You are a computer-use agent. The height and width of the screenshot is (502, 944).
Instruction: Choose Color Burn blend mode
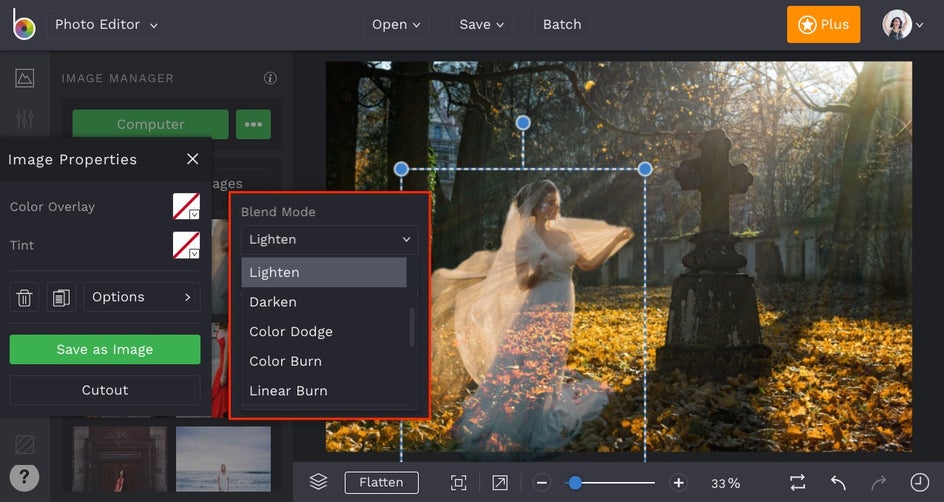[324, 361]
